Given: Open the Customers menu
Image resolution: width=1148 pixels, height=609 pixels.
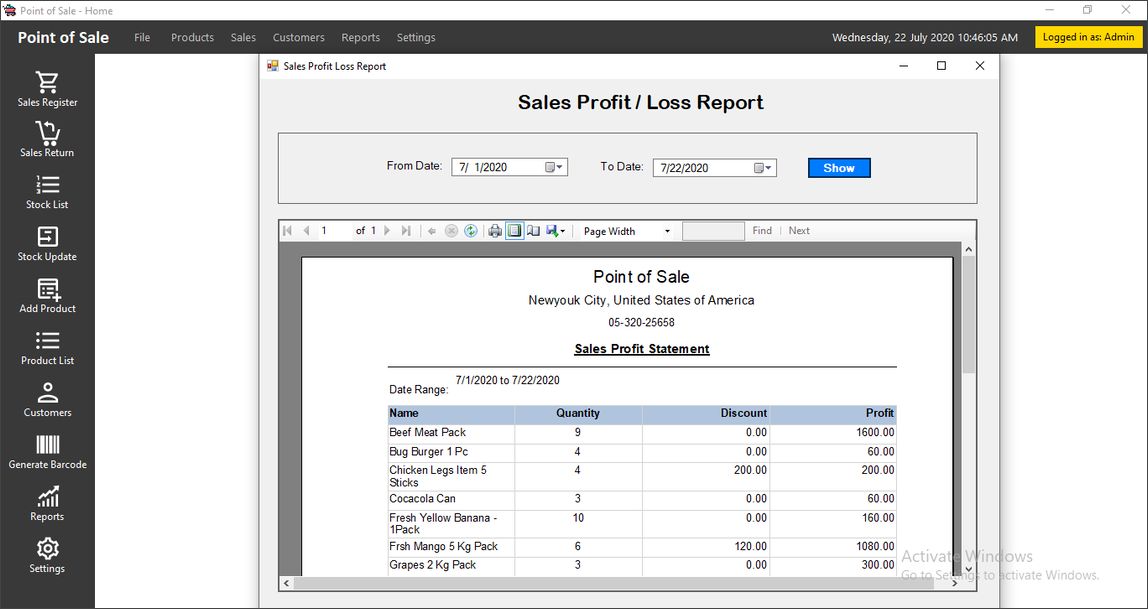Looking at the screenshot, I should click(x=298, y=37).
